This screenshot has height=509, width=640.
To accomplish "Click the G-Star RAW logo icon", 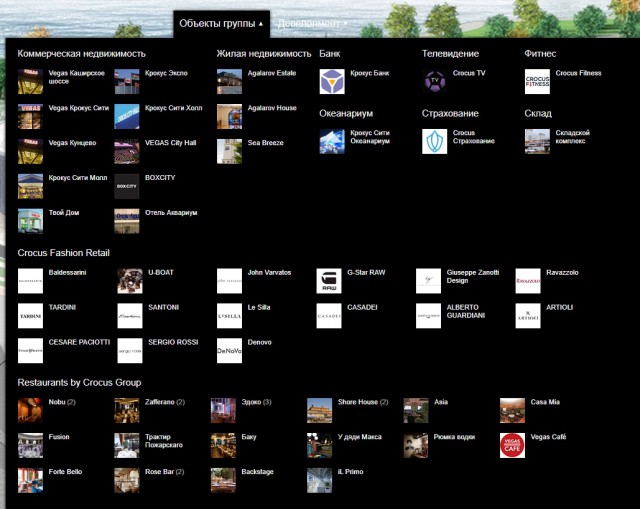I will click(329, 281).
